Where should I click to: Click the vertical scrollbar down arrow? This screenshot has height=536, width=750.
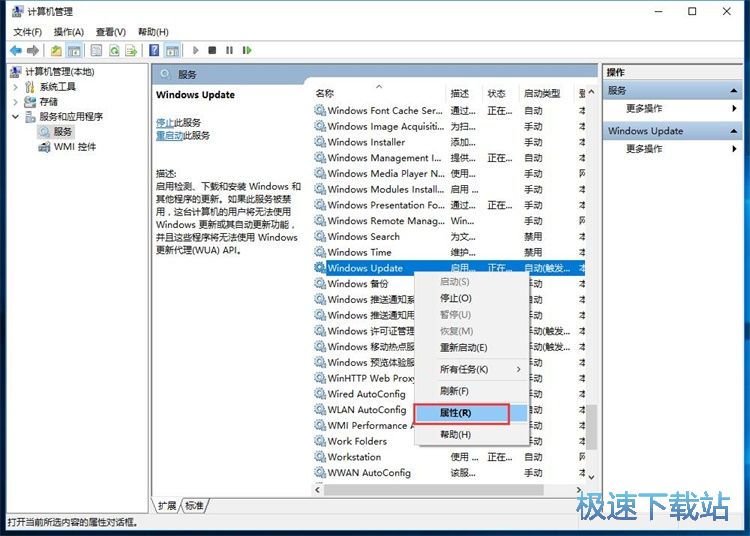click(x=592, y=477)
